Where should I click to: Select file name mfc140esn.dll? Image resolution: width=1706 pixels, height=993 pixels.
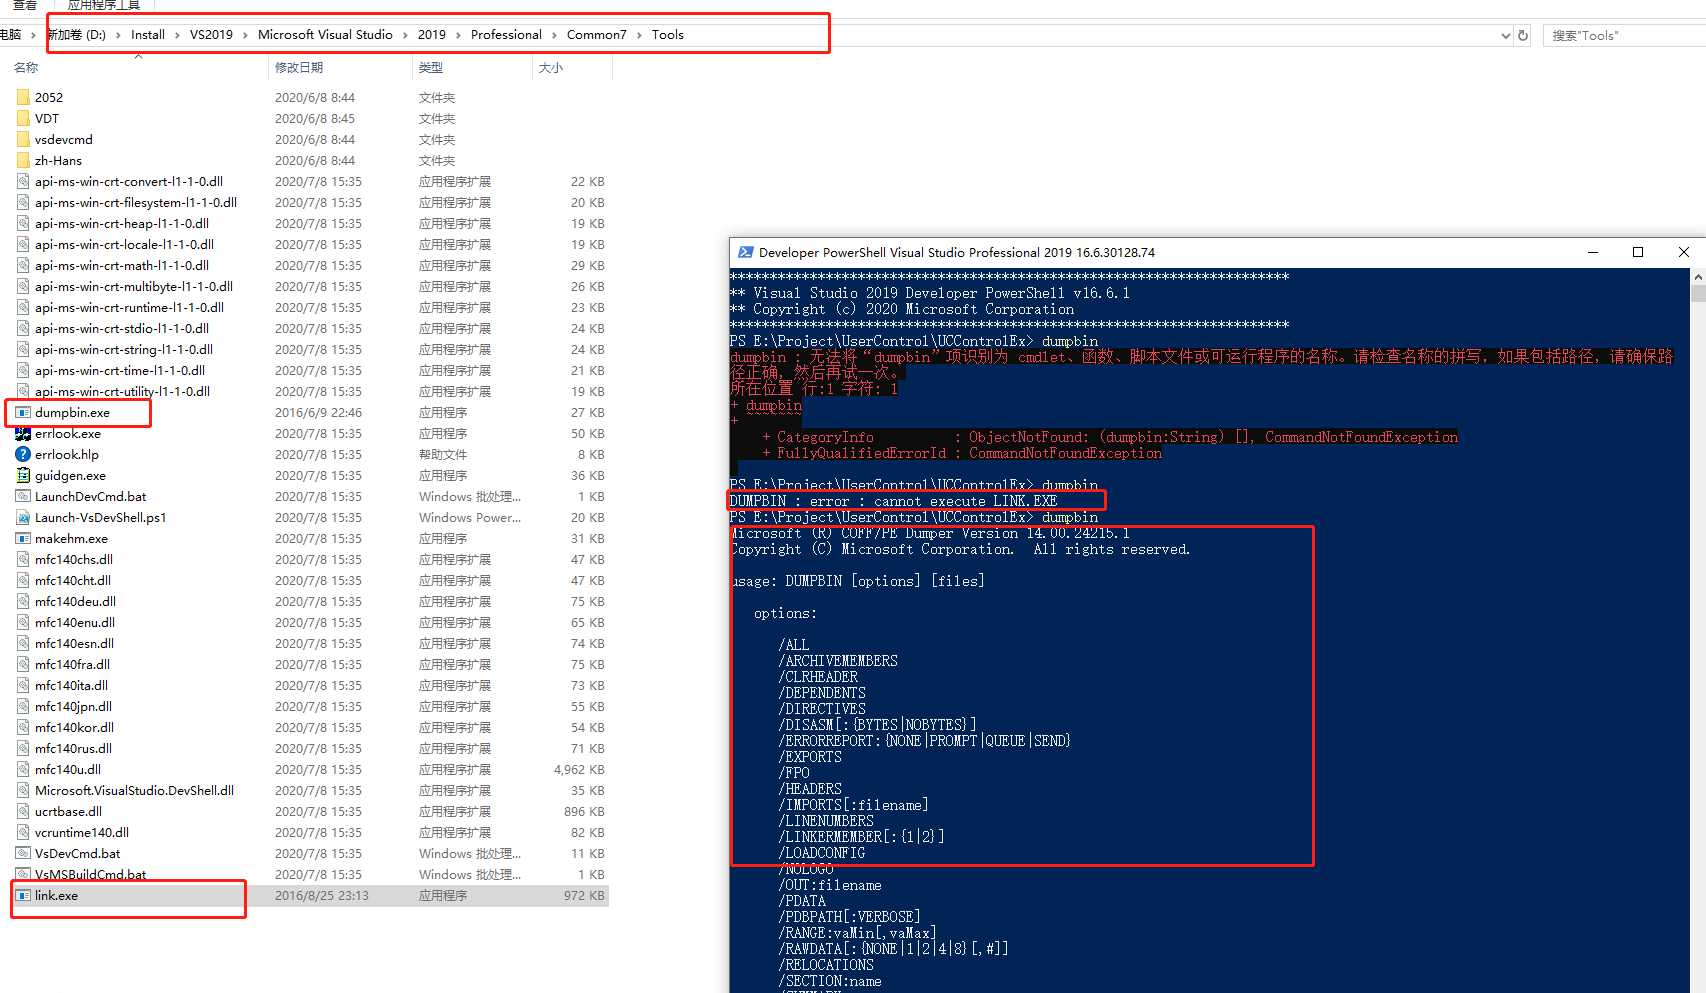pyautogui.click(x=74, y=643)
